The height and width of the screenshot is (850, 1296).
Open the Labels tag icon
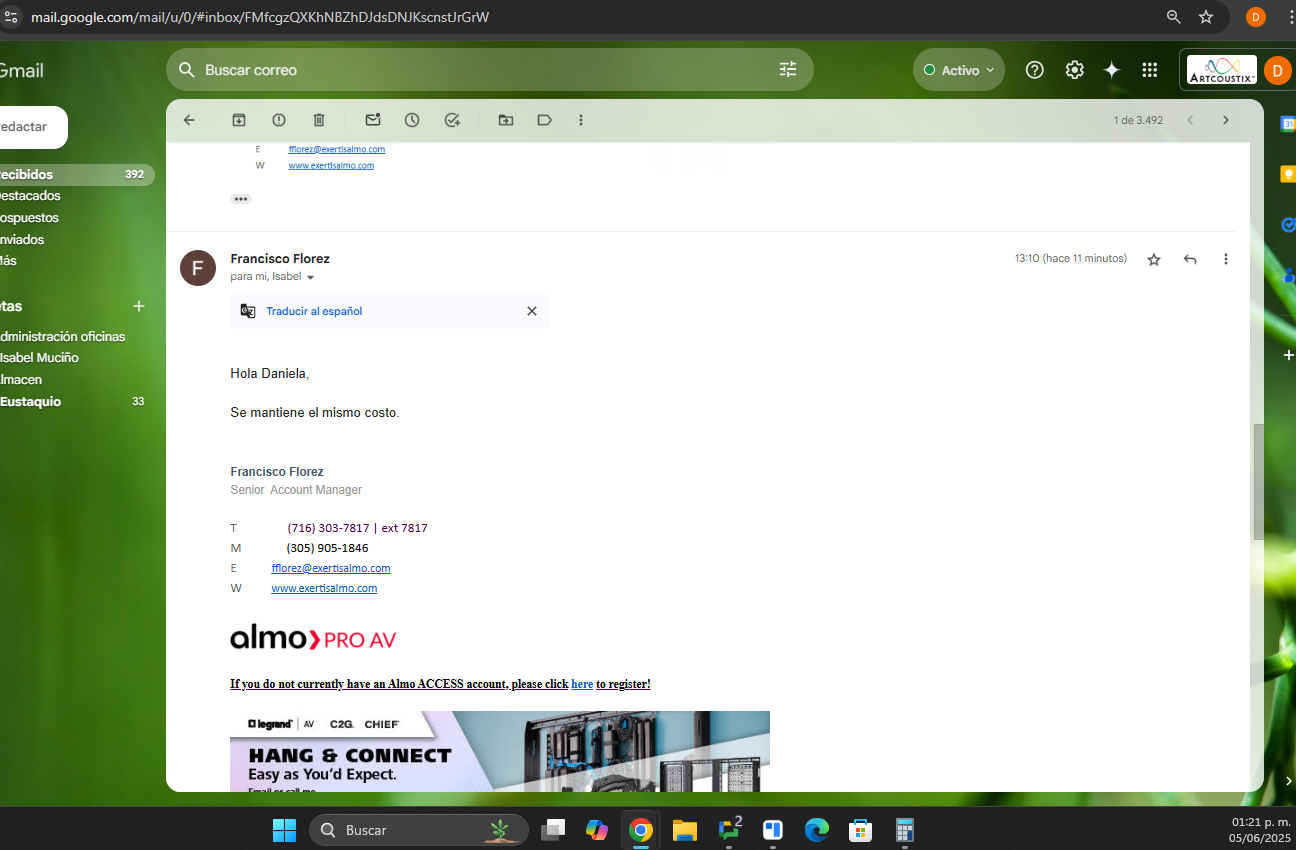tap(545, 120)
